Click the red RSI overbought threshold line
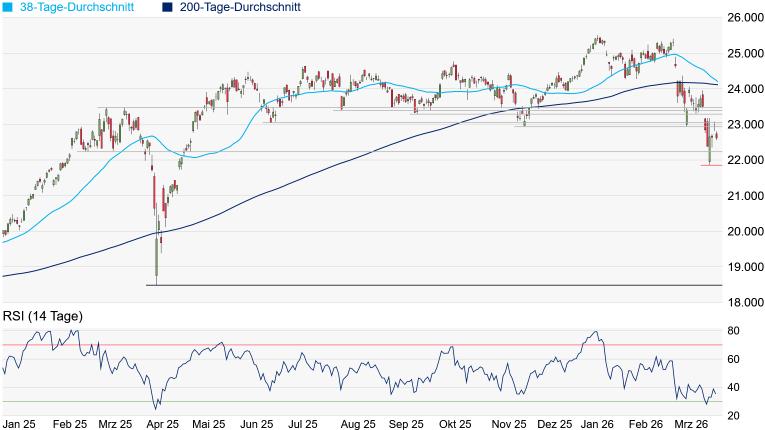Screen dimensions: 765x430 (400, 345)
